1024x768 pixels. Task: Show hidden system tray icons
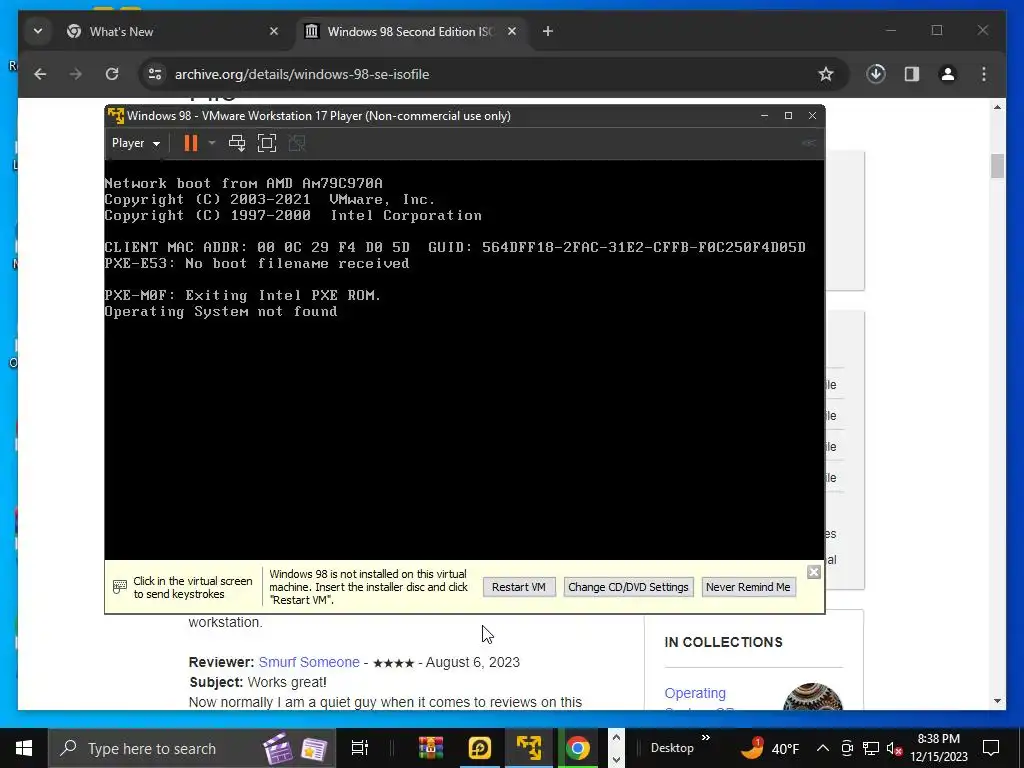pos(823,748)
